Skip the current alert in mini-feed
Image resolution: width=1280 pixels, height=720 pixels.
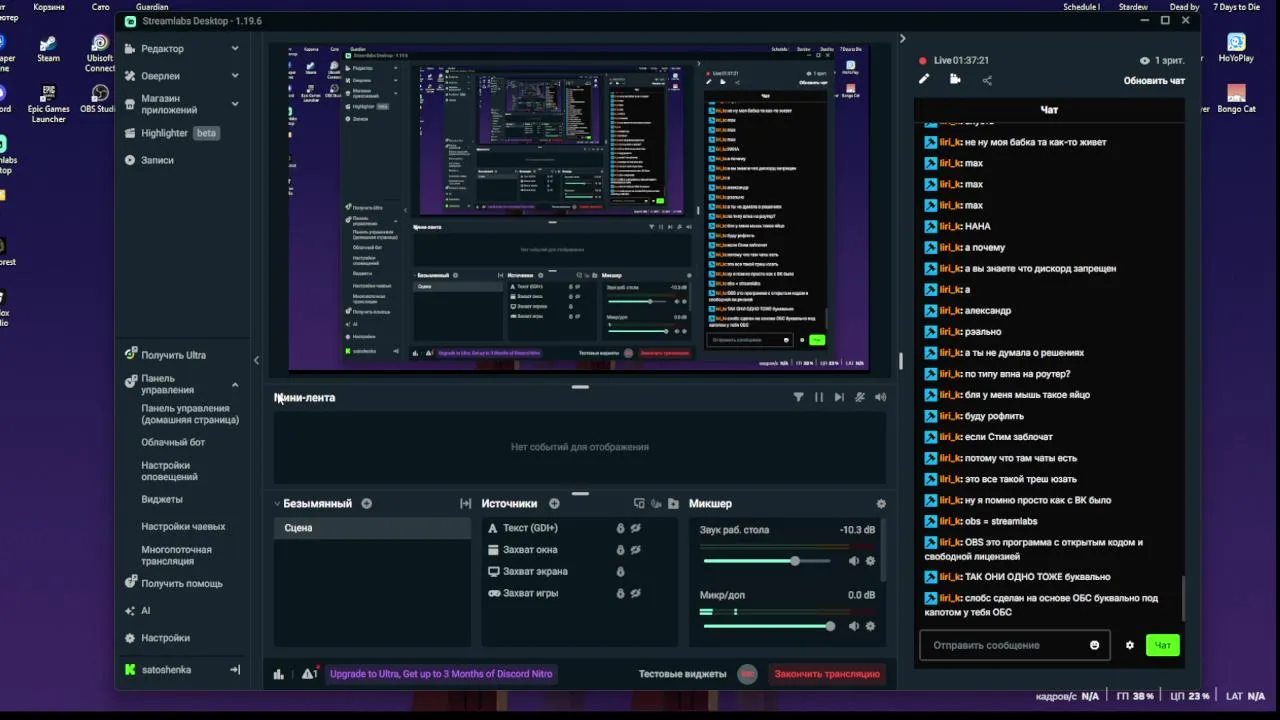pos(839,397)
